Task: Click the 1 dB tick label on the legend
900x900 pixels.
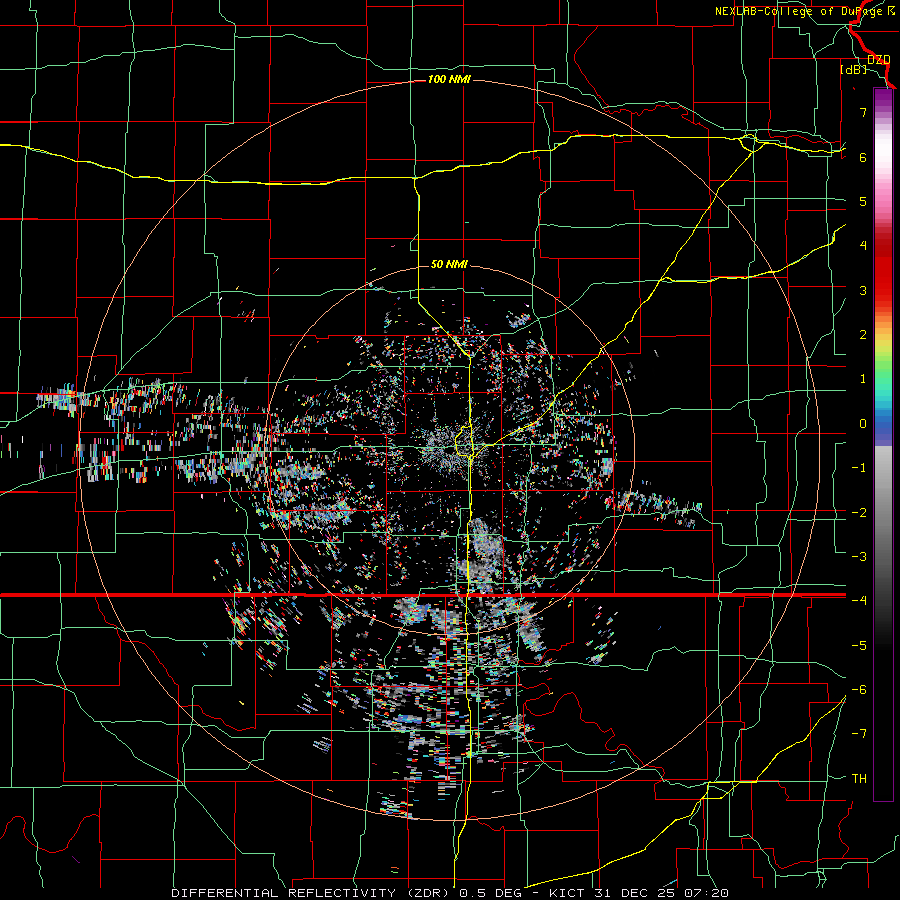Action: coord(863,379)
